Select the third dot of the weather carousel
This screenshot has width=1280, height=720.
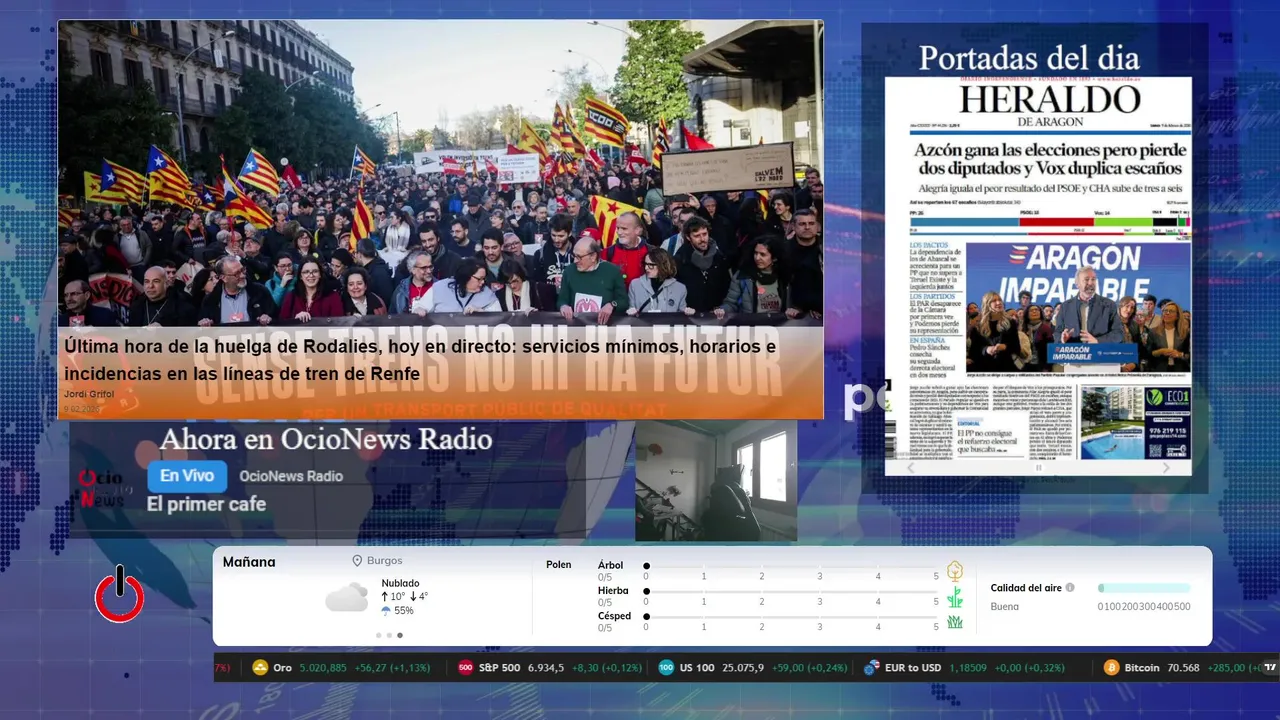coord(400,635)
